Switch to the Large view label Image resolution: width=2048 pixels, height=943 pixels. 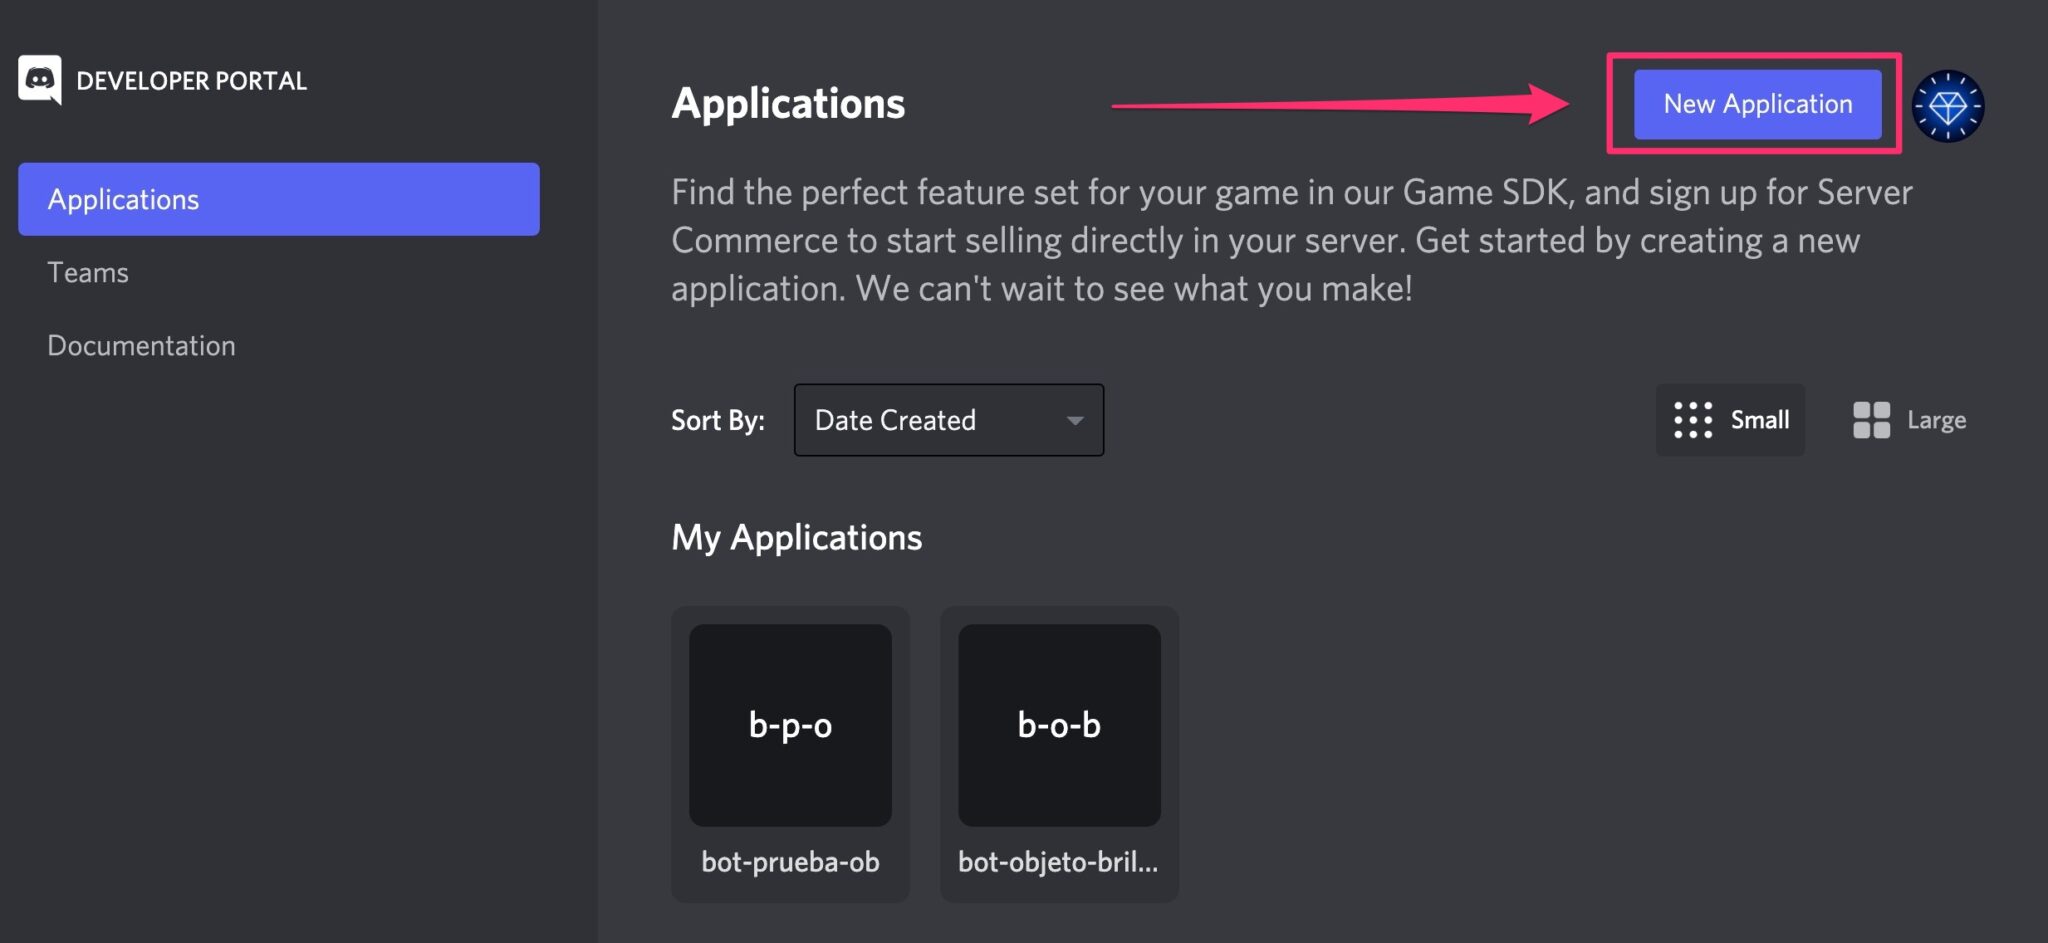1936,420
